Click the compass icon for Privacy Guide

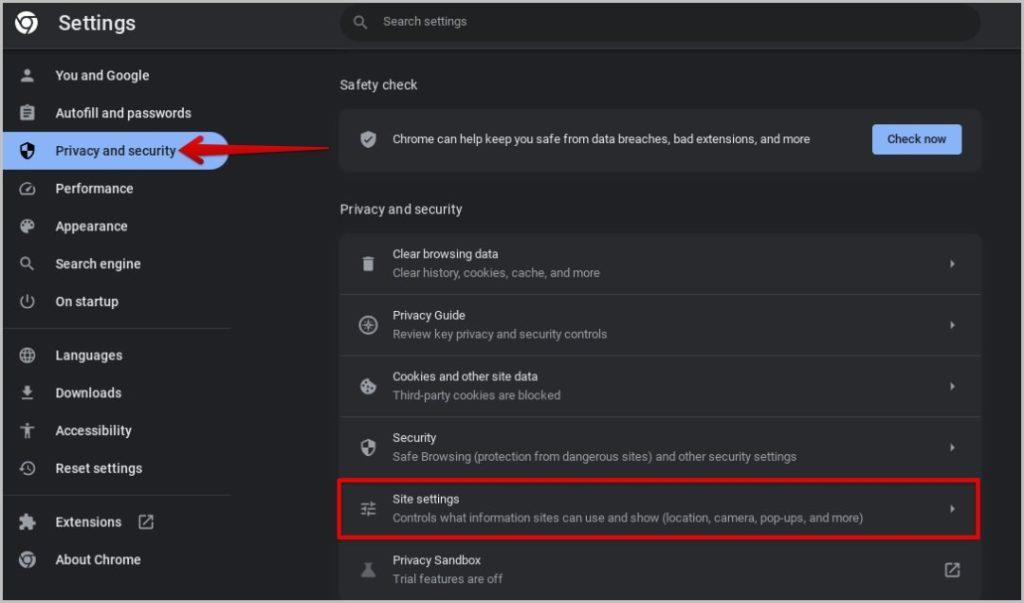(x=368, y=325)
